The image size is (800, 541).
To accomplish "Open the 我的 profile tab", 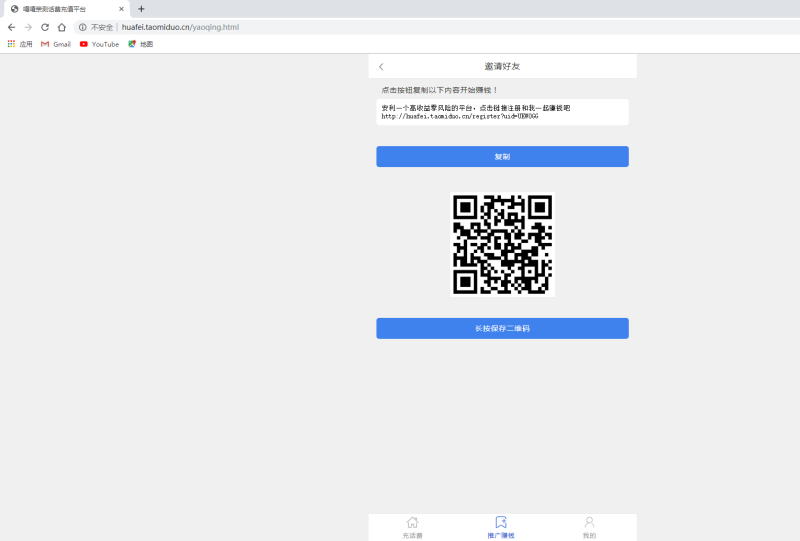I will tap(589, 527).
